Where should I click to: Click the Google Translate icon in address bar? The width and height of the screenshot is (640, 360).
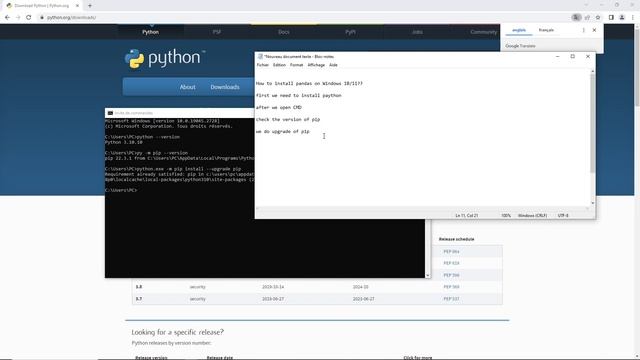[576, 18]
